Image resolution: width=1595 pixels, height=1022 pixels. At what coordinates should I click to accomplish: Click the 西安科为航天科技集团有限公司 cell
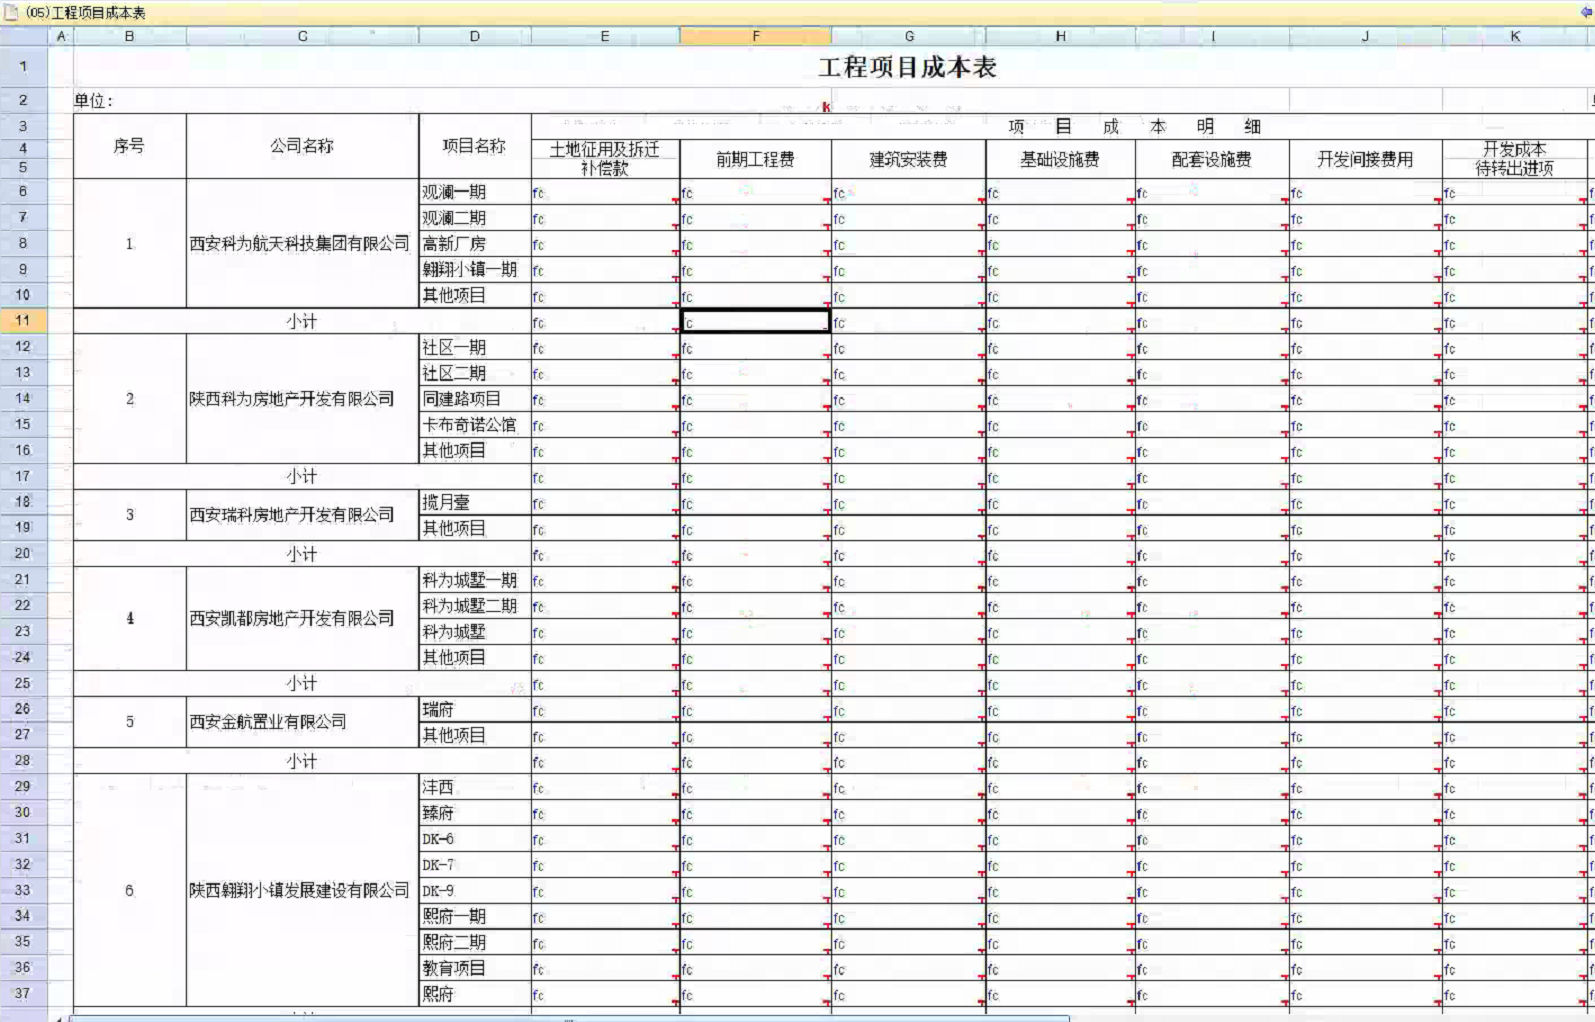click(302, 244)
